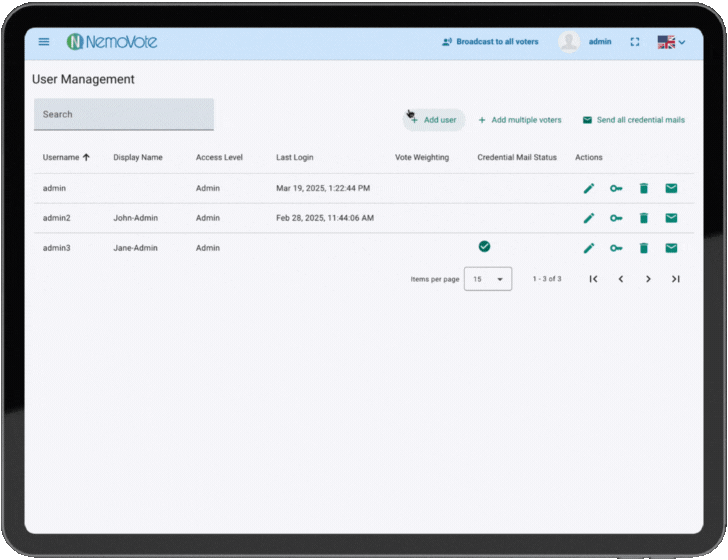This screenshot has height=560, width=728.
Task: Toggle fullscreen mode icon
Action: tap(635, 42)
